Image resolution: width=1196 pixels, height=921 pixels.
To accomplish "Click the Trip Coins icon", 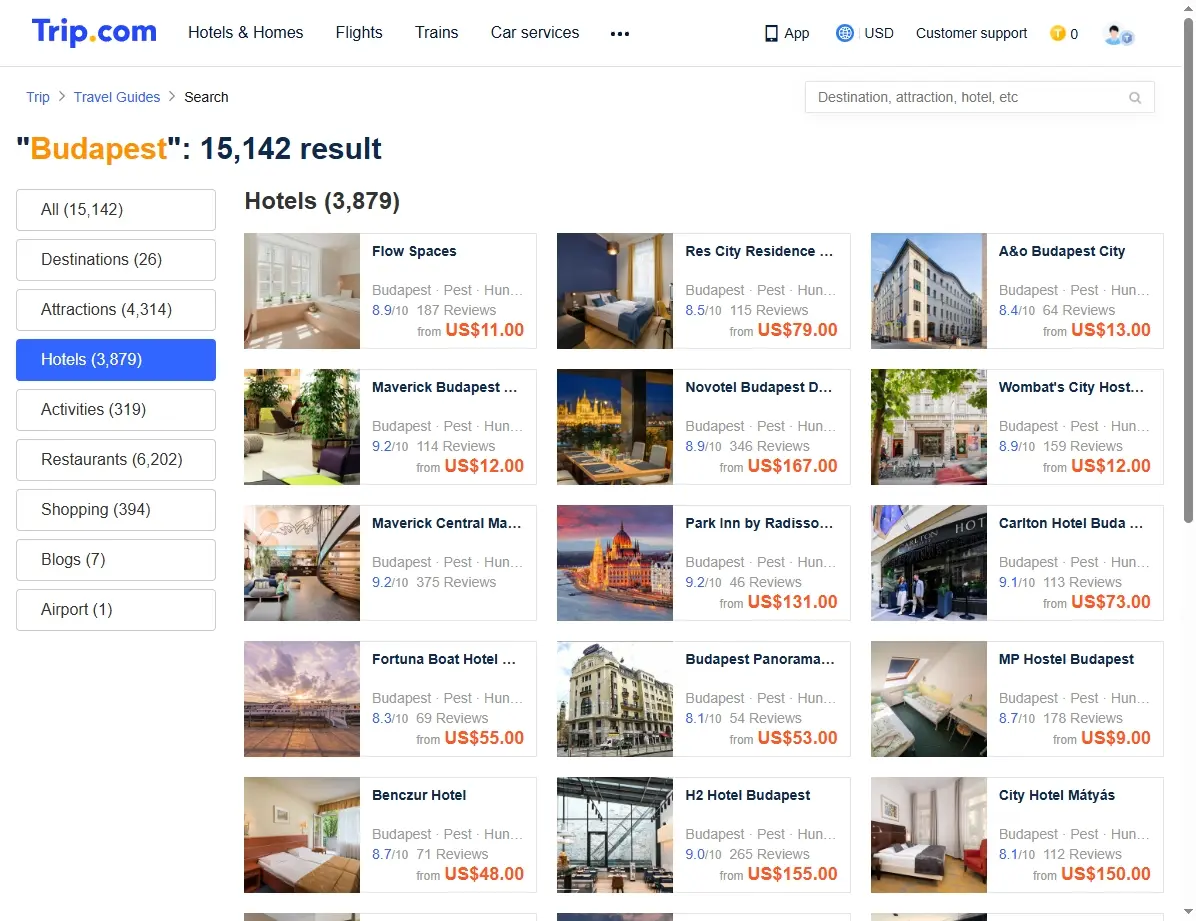I will pos(1057,33).
